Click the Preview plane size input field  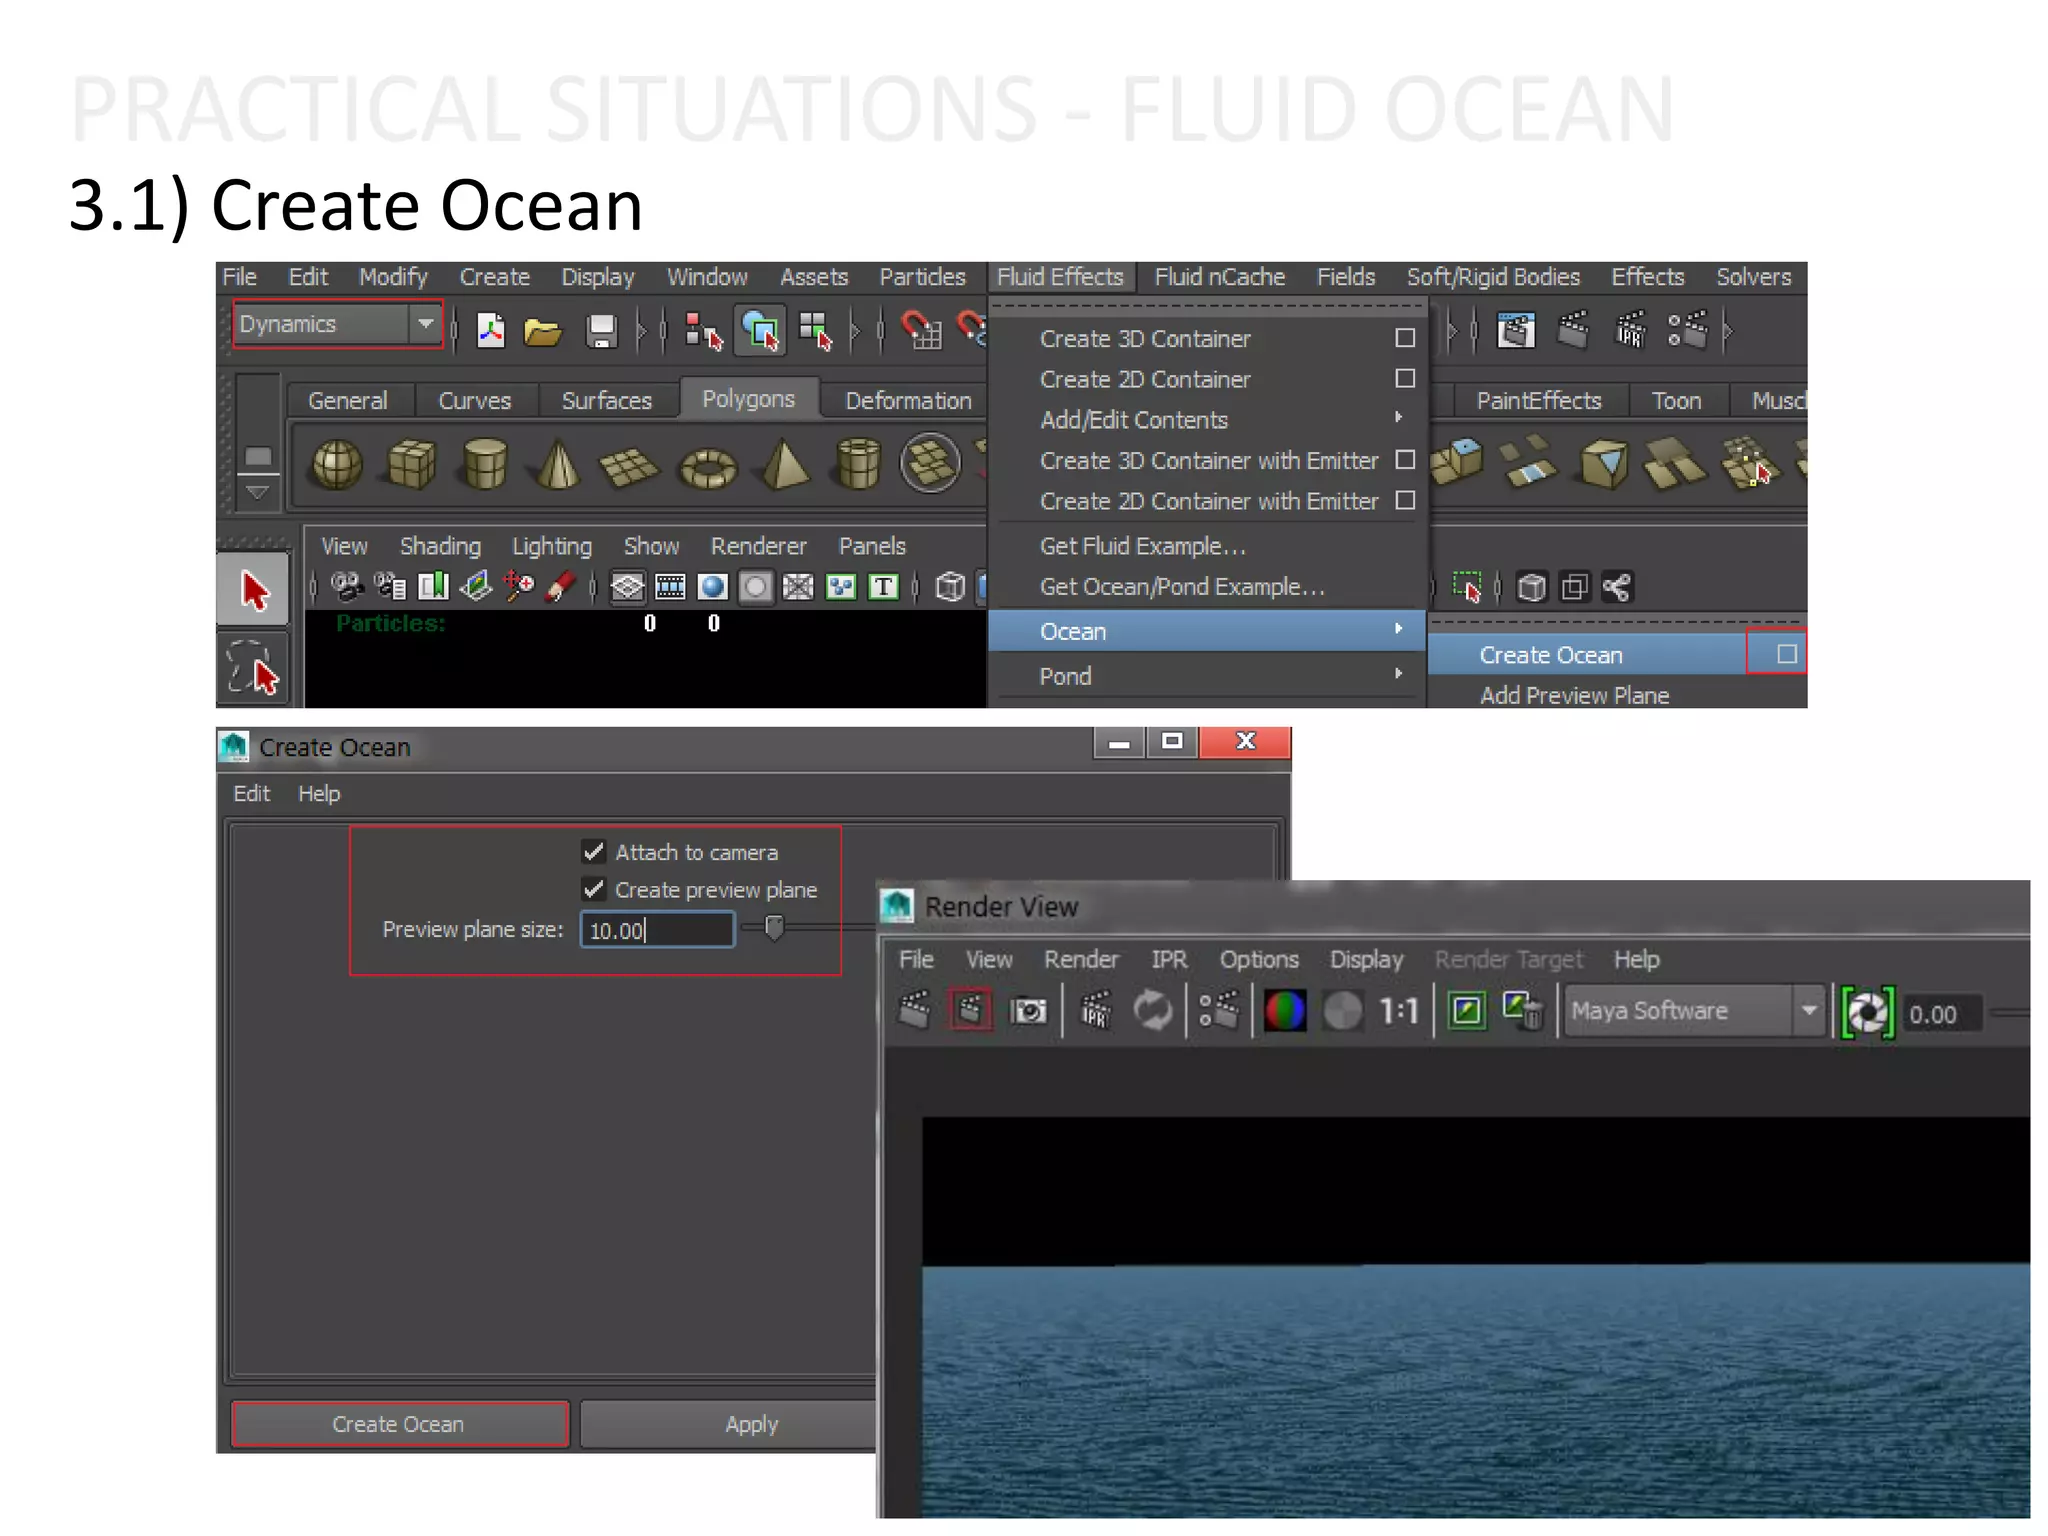click(x=657, y=930)
